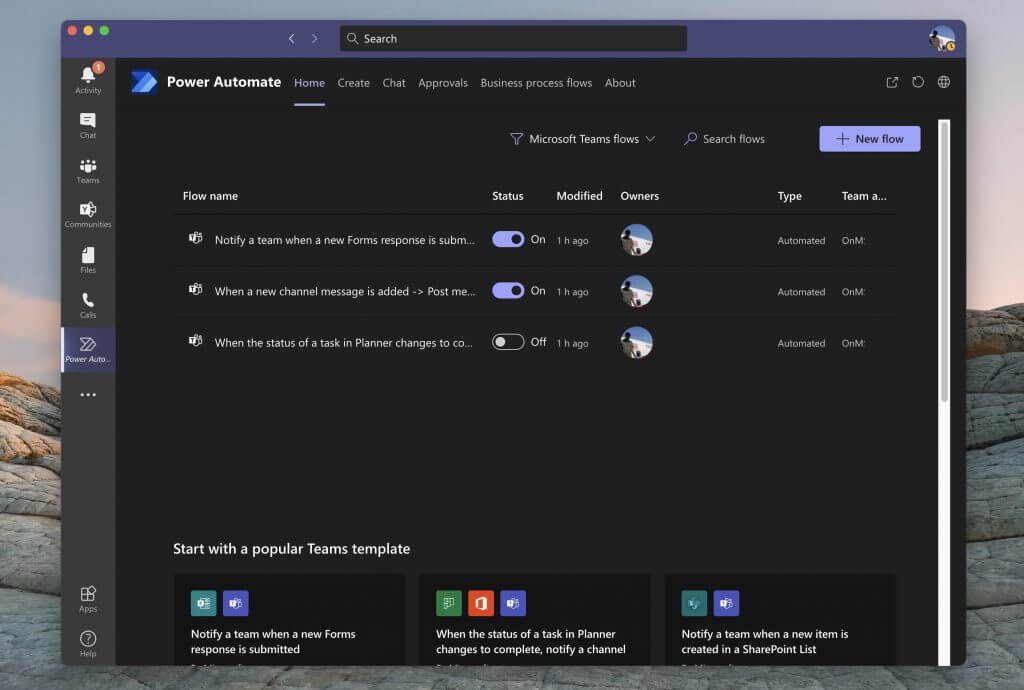1024x690 pixels.
Task: Click owner avatar of channel message flow
Action: point(636,290)
